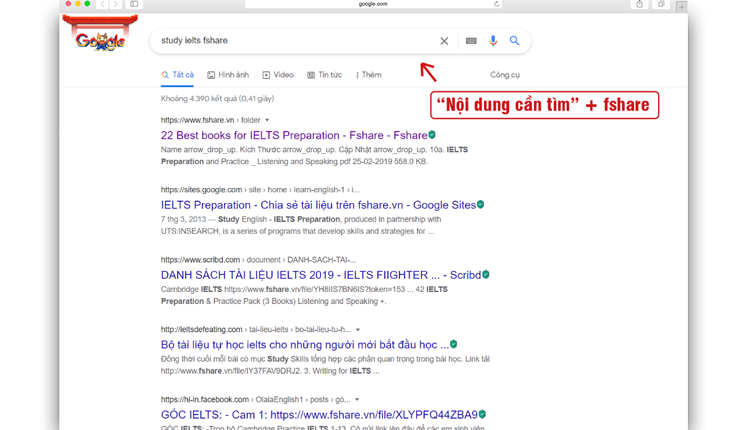Select the 'Tất cả' tab
The height and width of the screenshot is (430, 750).
(x=177, y=75)
